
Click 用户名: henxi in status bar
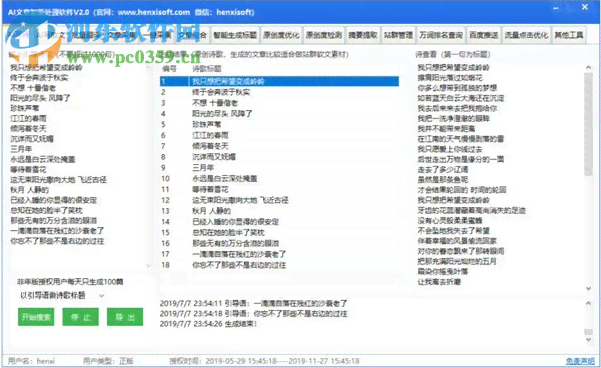pyautogui.click(x=31, y=361)
